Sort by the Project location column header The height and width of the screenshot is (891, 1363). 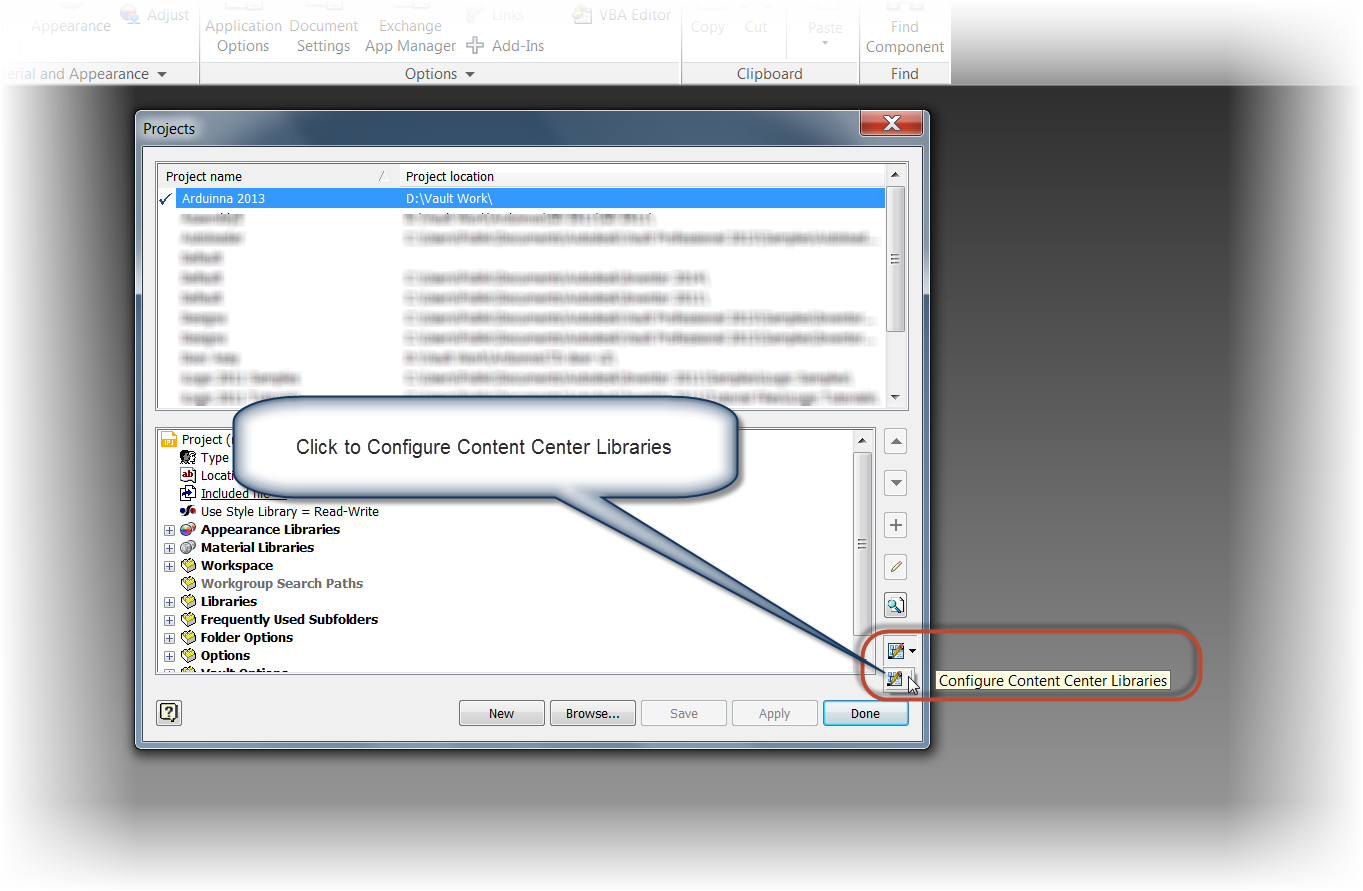click(642, 176)
